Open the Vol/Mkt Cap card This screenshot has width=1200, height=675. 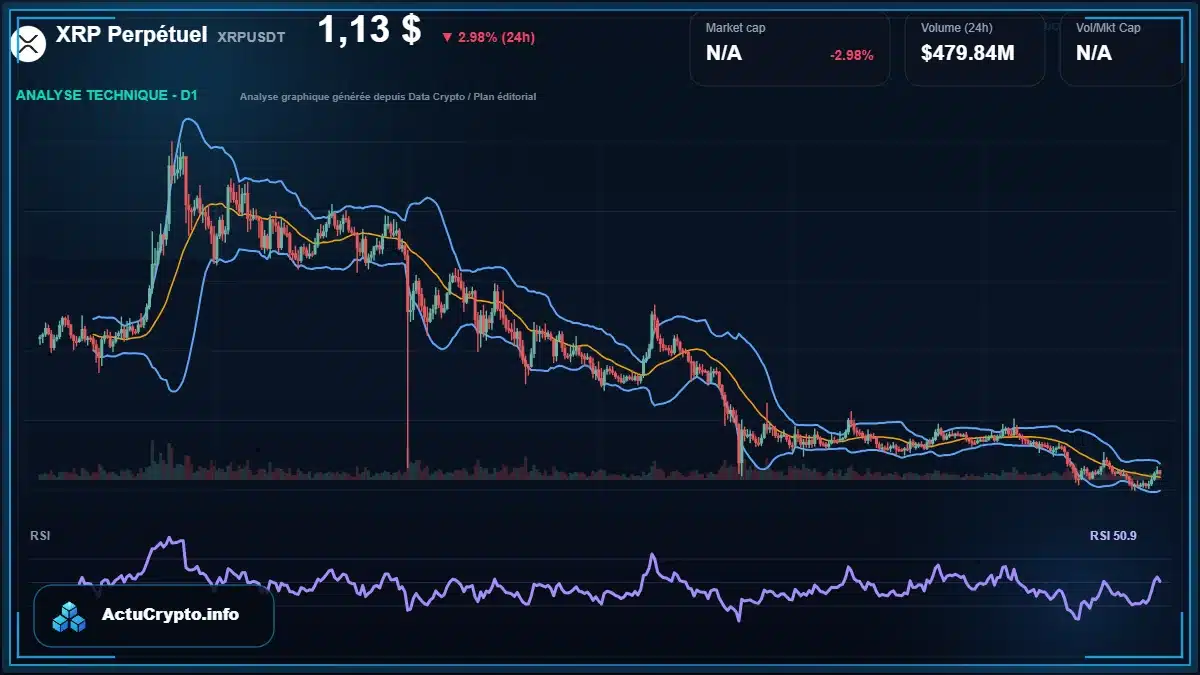point(1122,48)
